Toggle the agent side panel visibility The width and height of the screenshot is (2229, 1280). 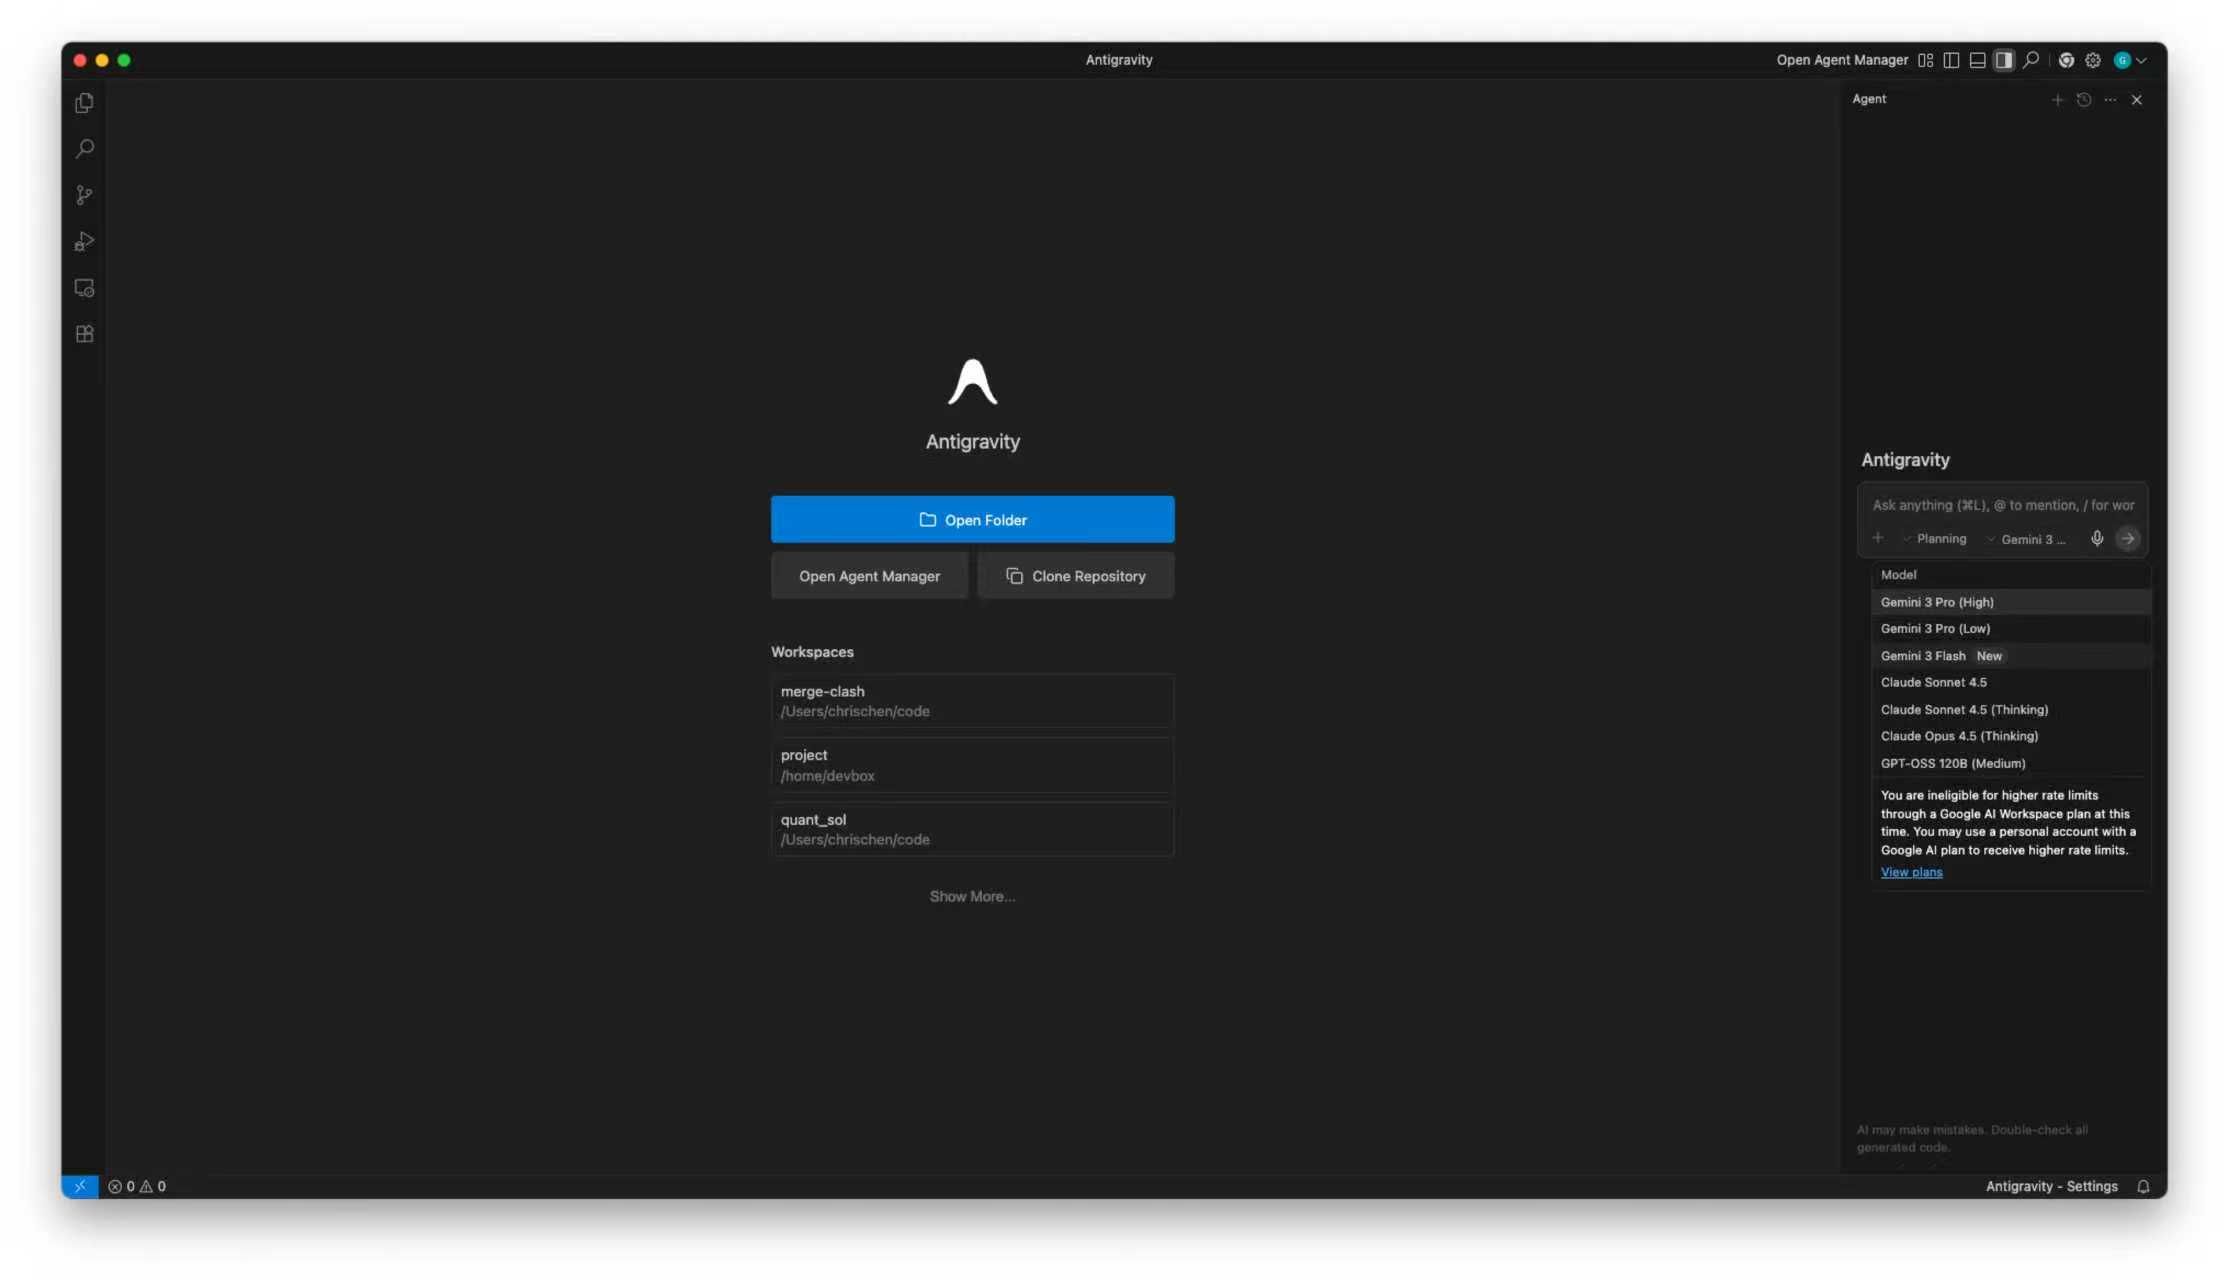coord(2003,60)
